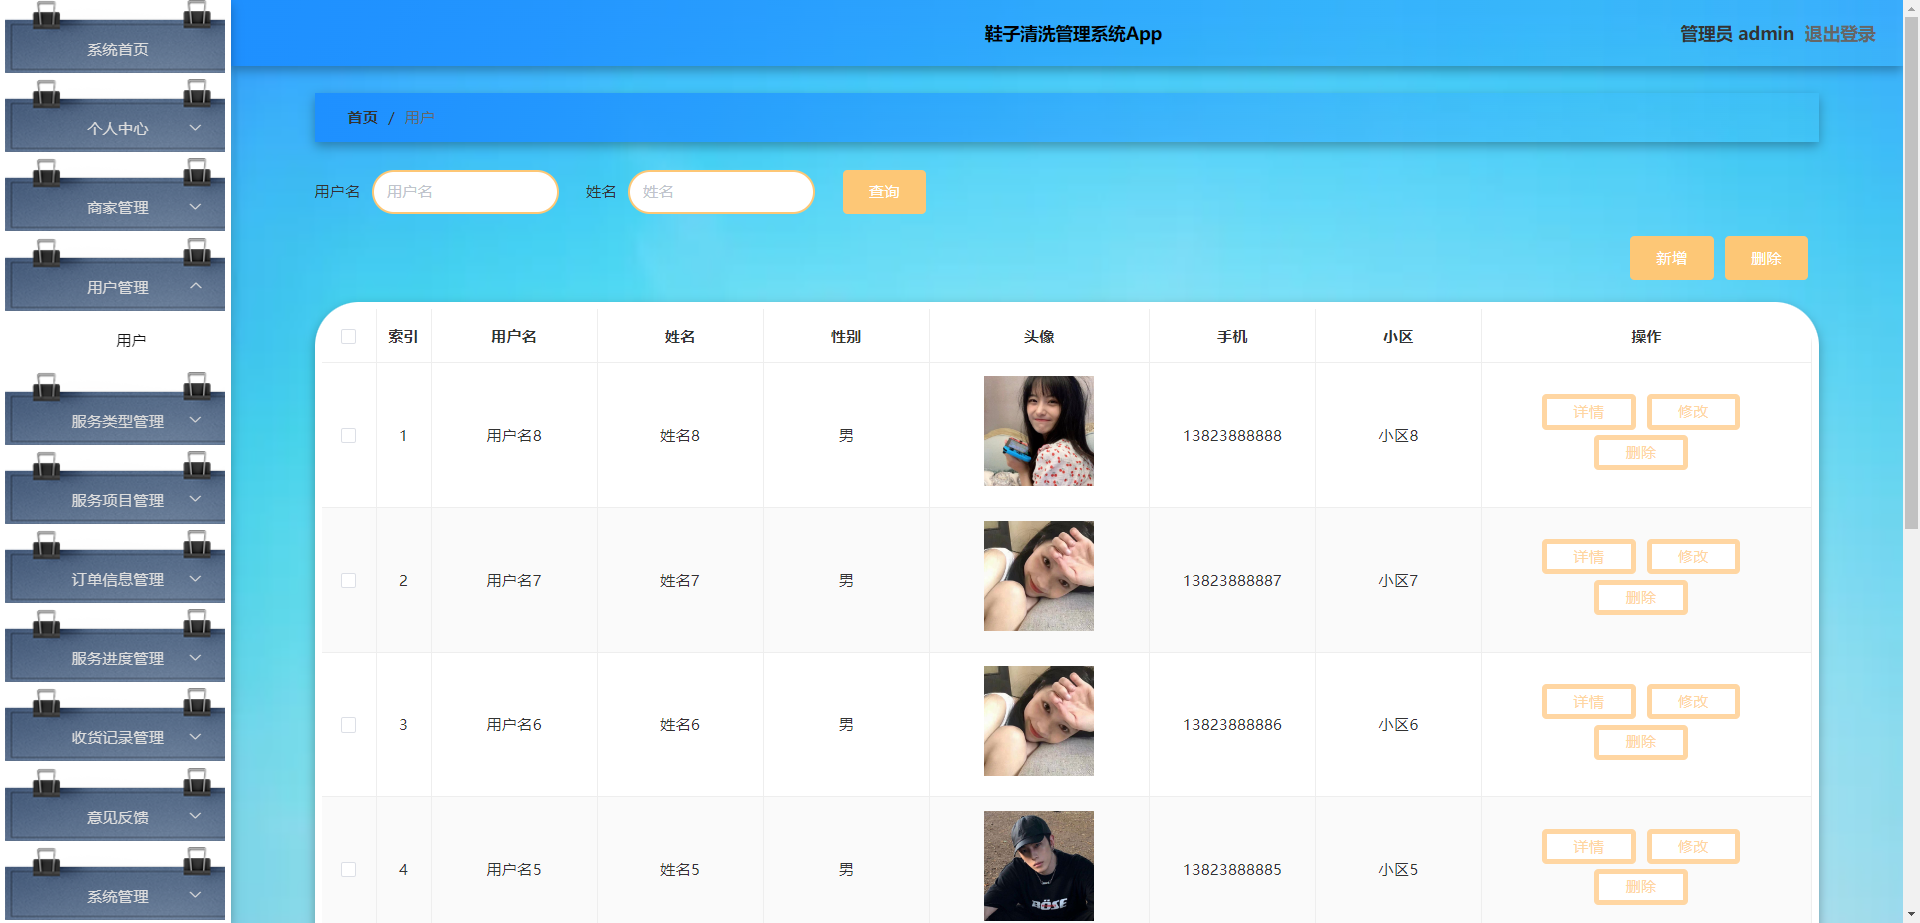Click the 用户名 input field
Viewport: 1920px width, 923px height.
[465, 191]
